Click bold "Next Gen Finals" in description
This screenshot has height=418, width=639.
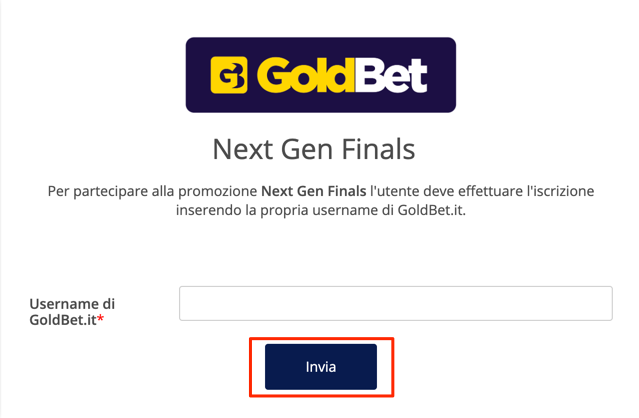[313, 191]
